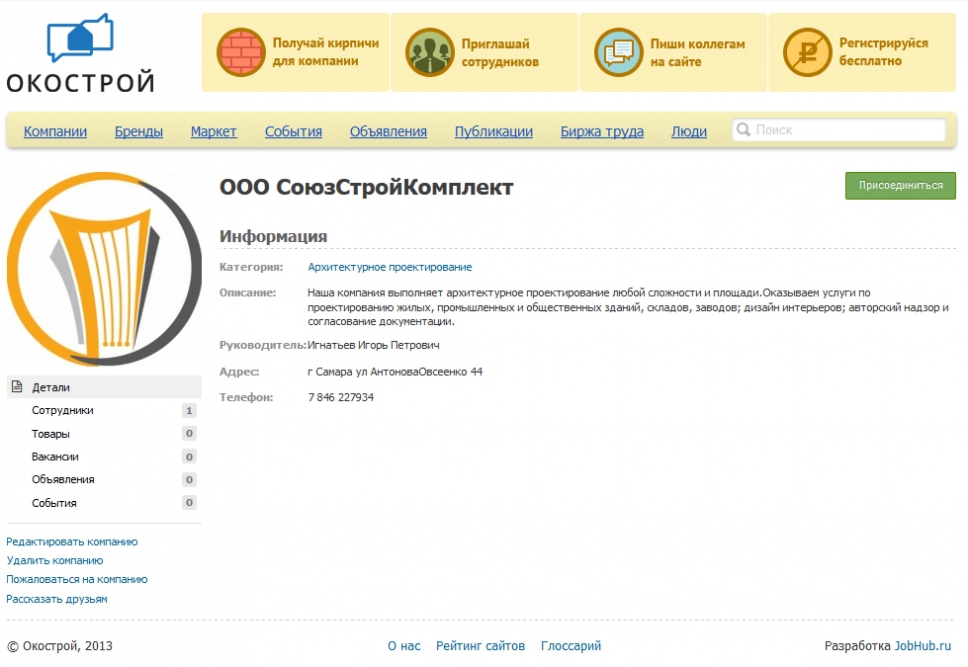The height and width of the screenshot is (667, 968).
Task: Click the brick wall icon
Action: click(241, 52)
